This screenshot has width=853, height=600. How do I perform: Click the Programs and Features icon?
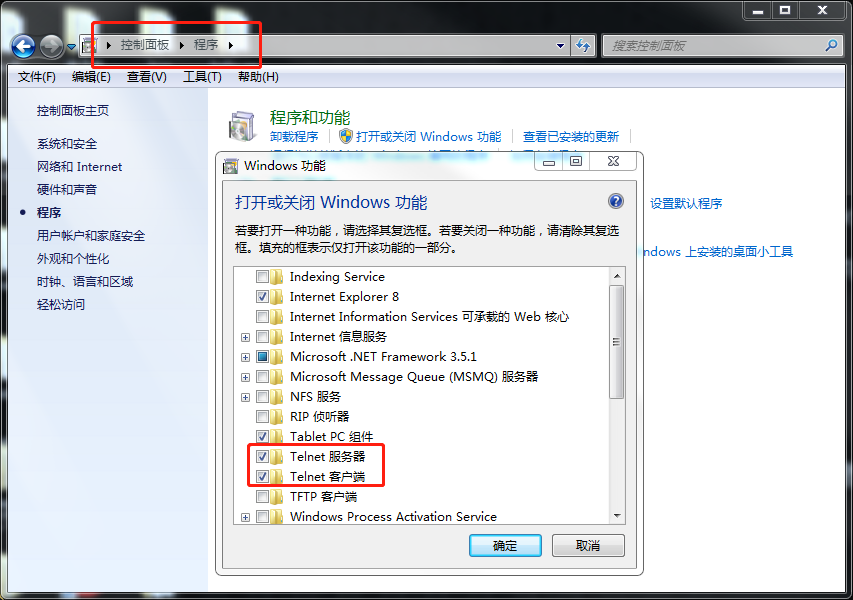point(243,126)
